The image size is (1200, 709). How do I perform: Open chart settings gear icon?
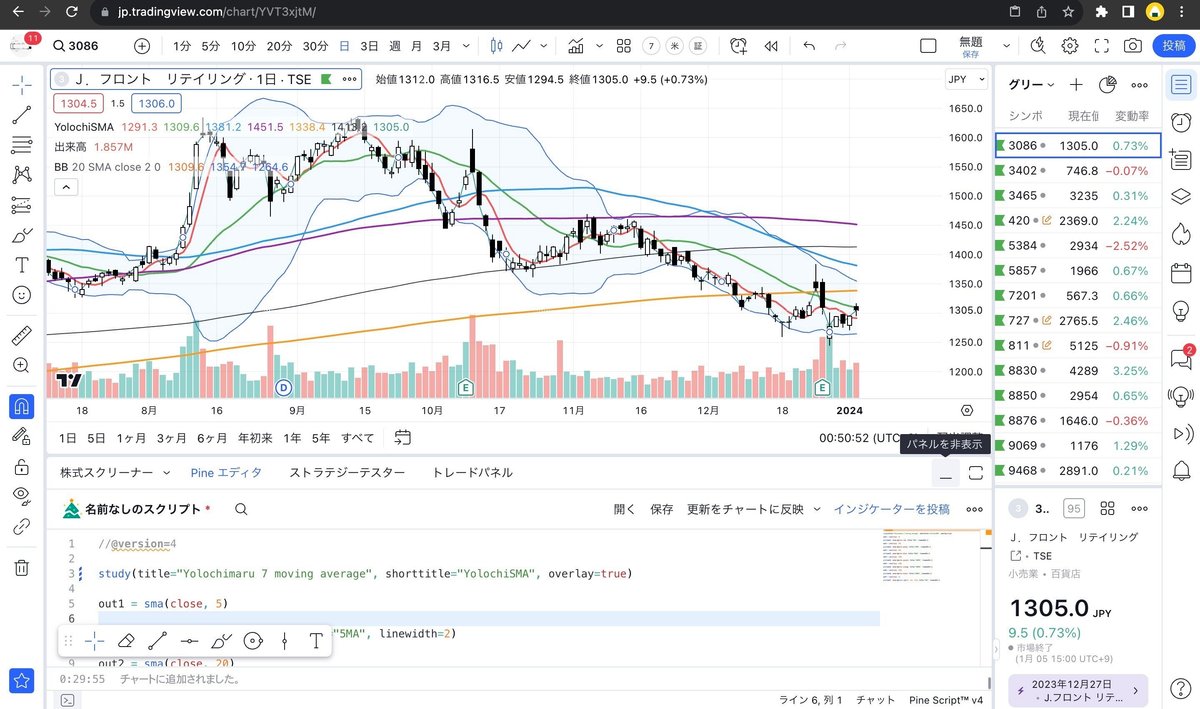tap(1070, 46)
